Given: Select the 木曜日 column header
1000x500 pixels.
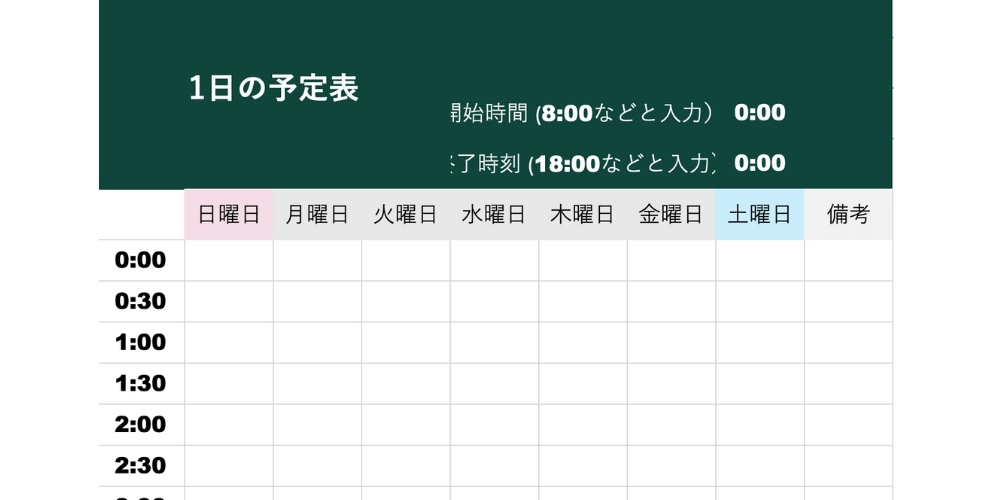Looking at the screenshot, I should [x=582, y=214].
